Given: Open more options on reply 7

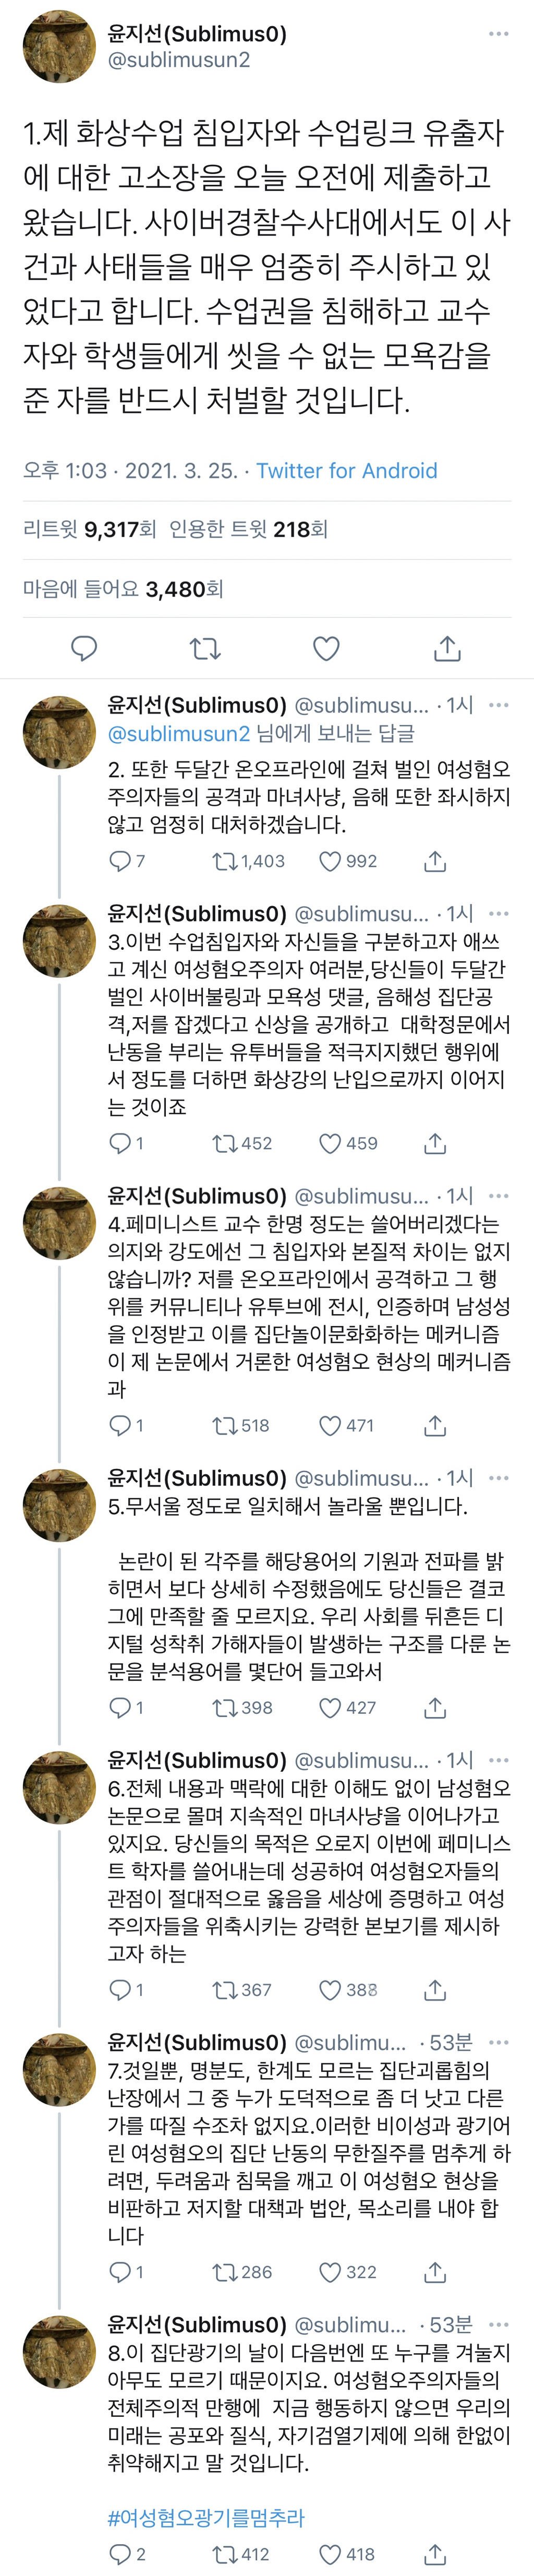Looking at the screenshot, I should coord(498,2043).
